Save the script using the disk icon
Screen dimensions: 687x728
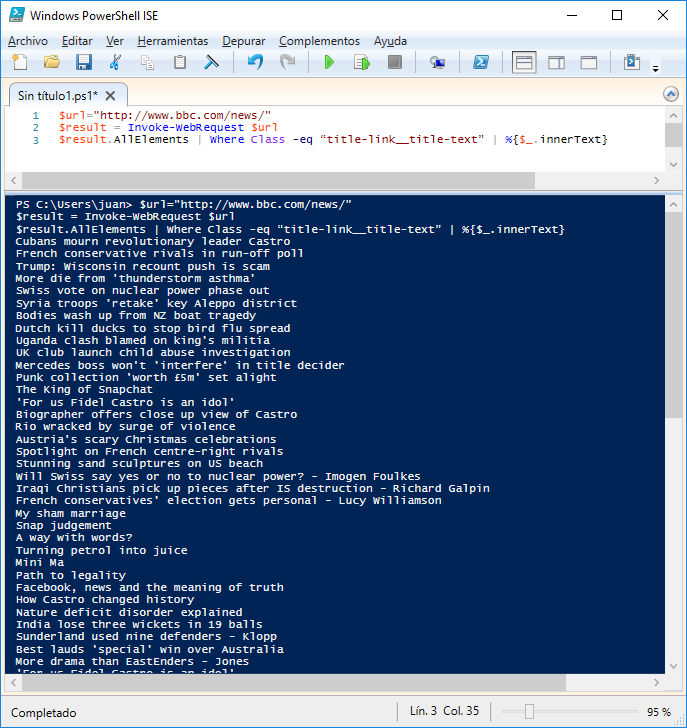[84, 63]
